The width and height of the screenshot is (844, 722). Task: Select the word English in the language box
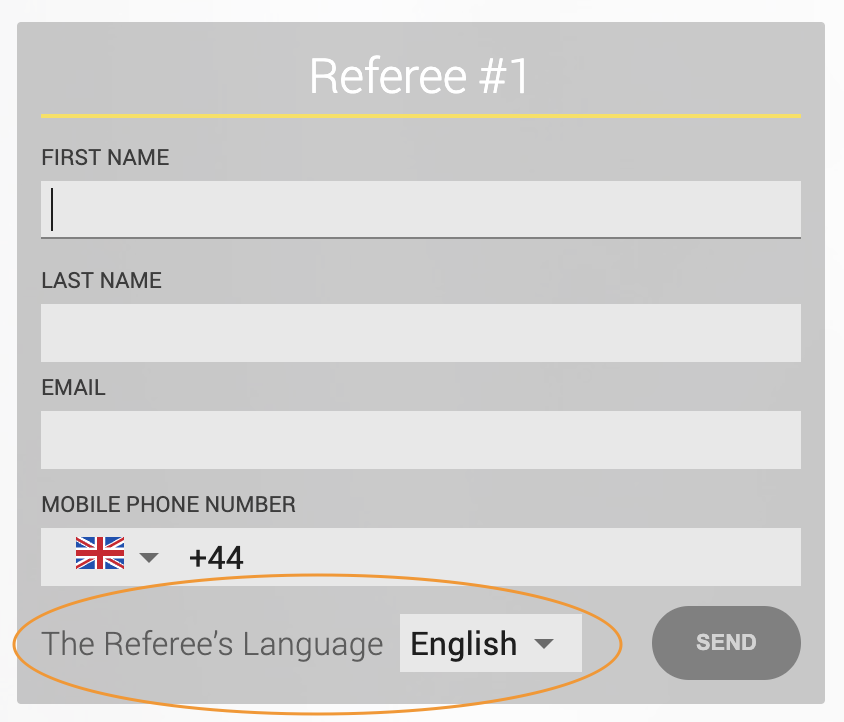pyautogui.click(x=463, y=644)
